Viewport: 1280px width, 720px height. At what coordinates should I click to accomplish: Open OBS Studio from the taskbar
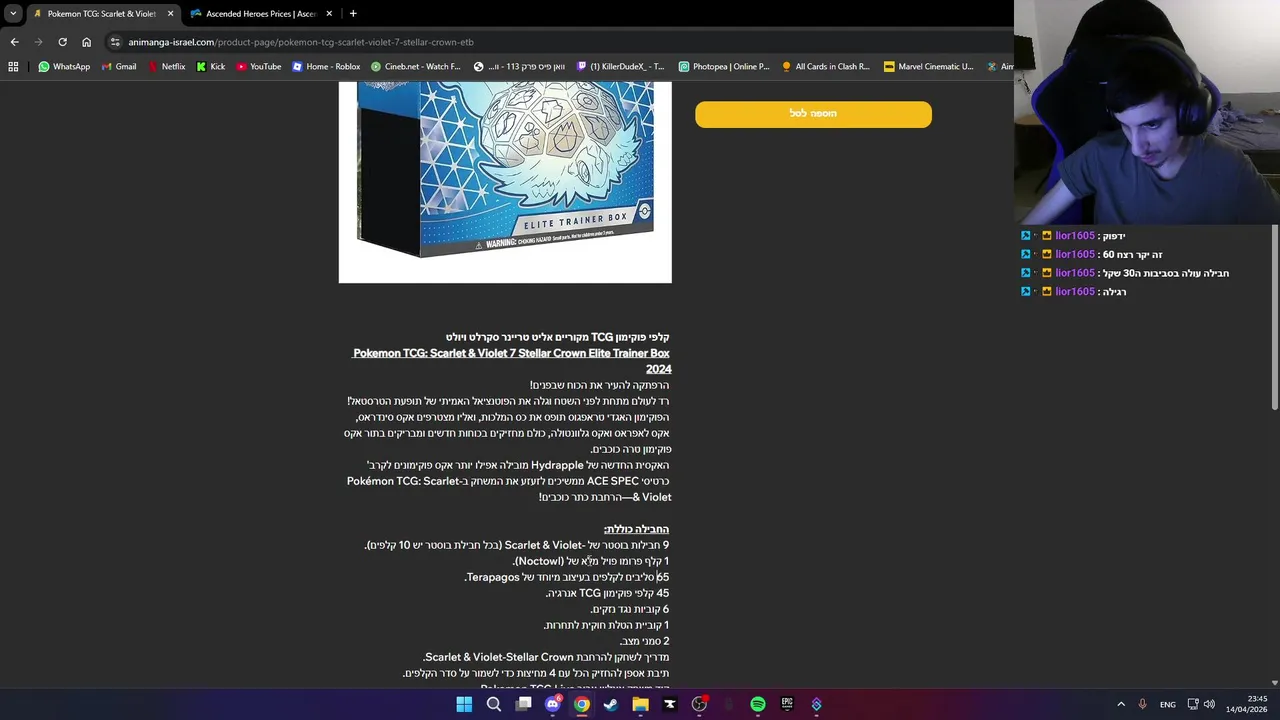[699, 704]
